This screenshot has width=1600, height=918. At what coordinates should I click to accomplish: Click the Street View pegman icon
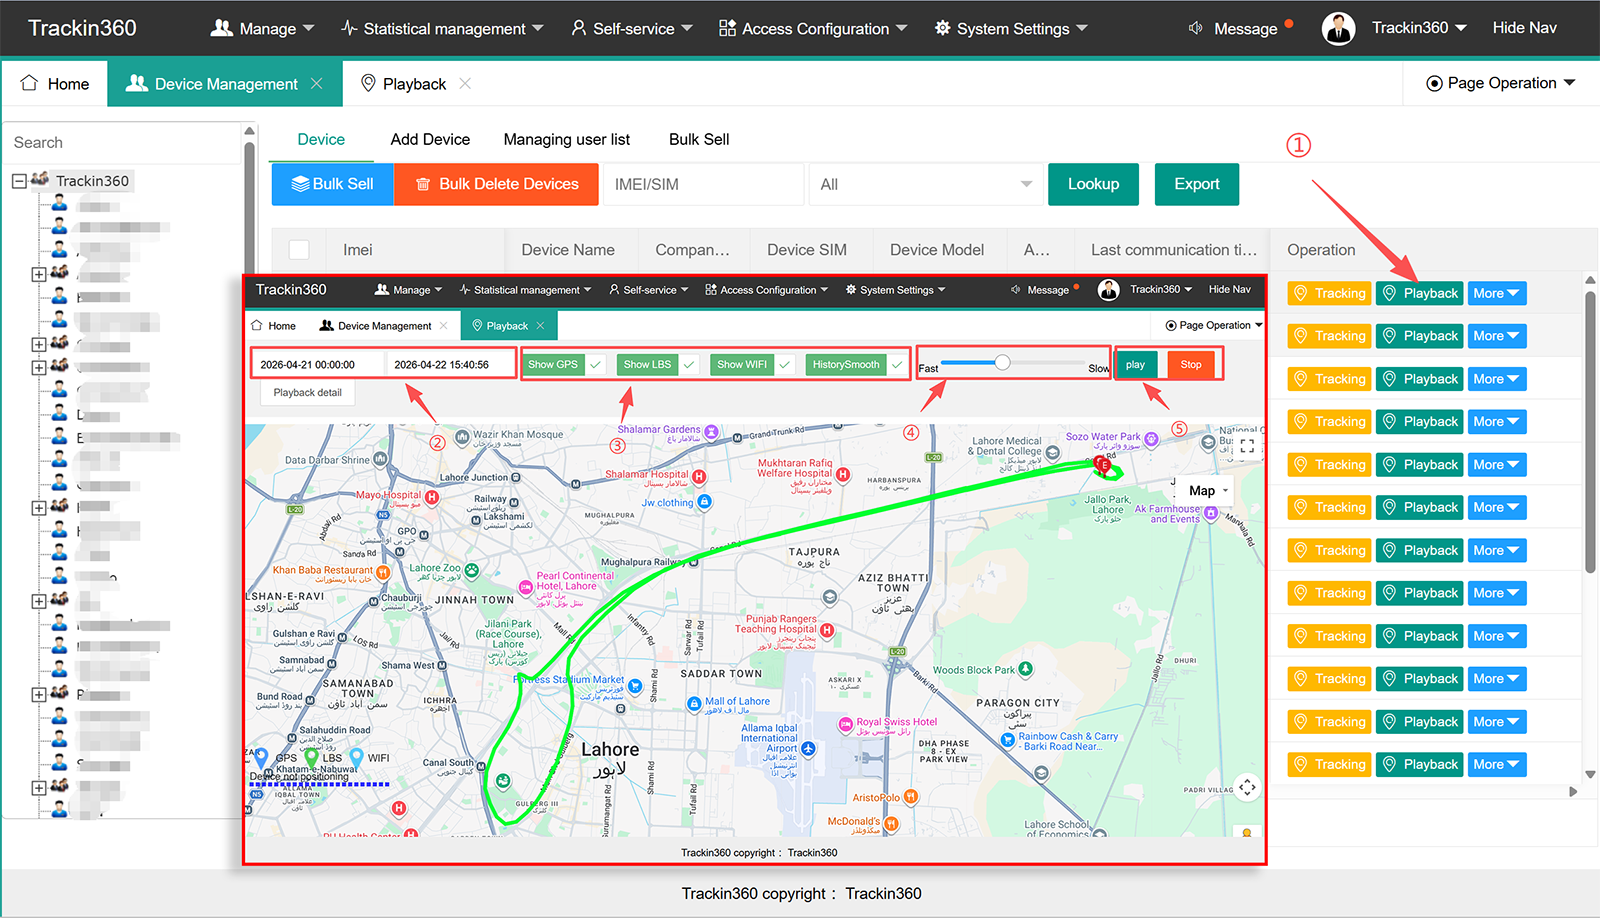1247,831
